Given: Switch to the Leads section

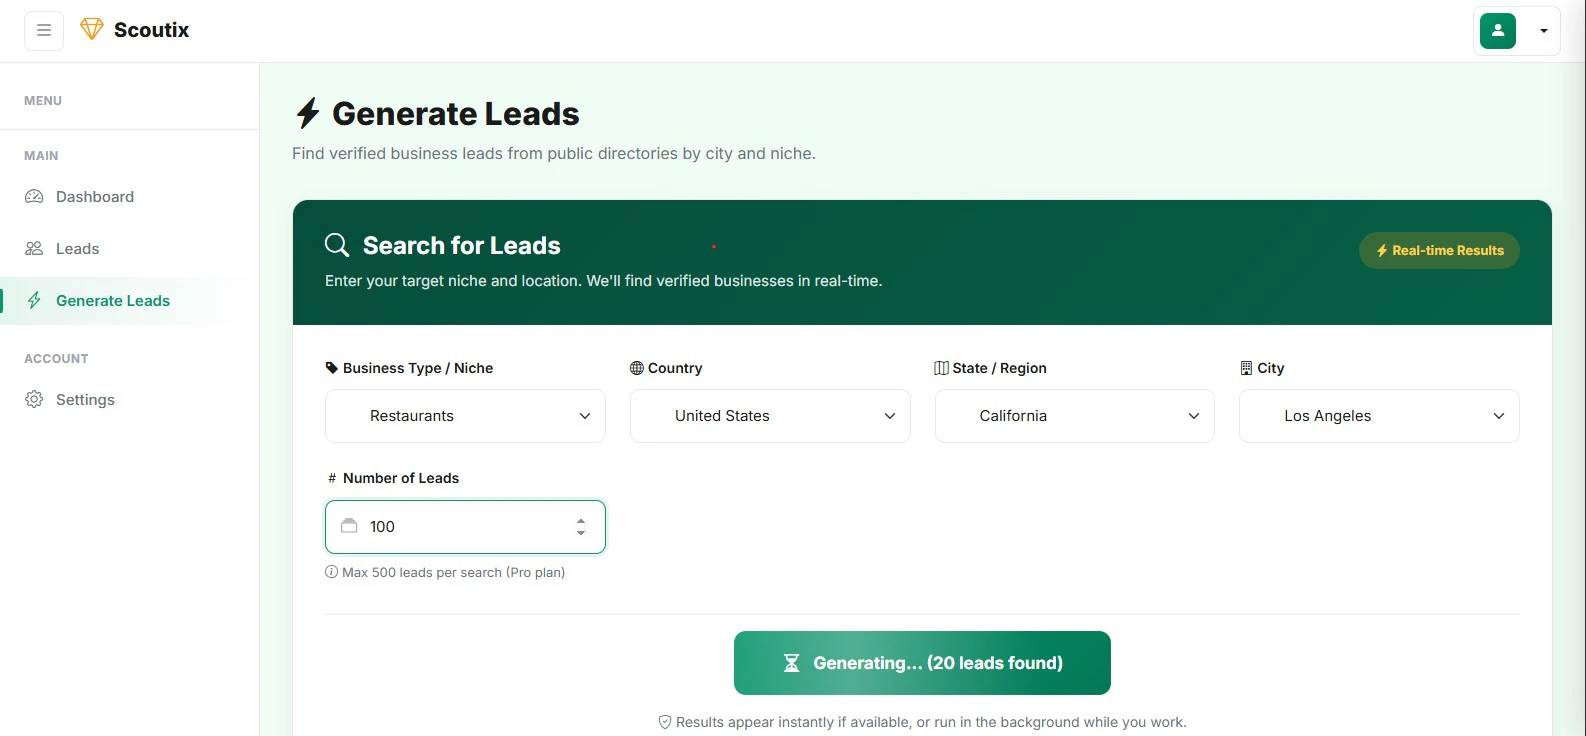Looking at the screenshot, I should click(77, 248).
